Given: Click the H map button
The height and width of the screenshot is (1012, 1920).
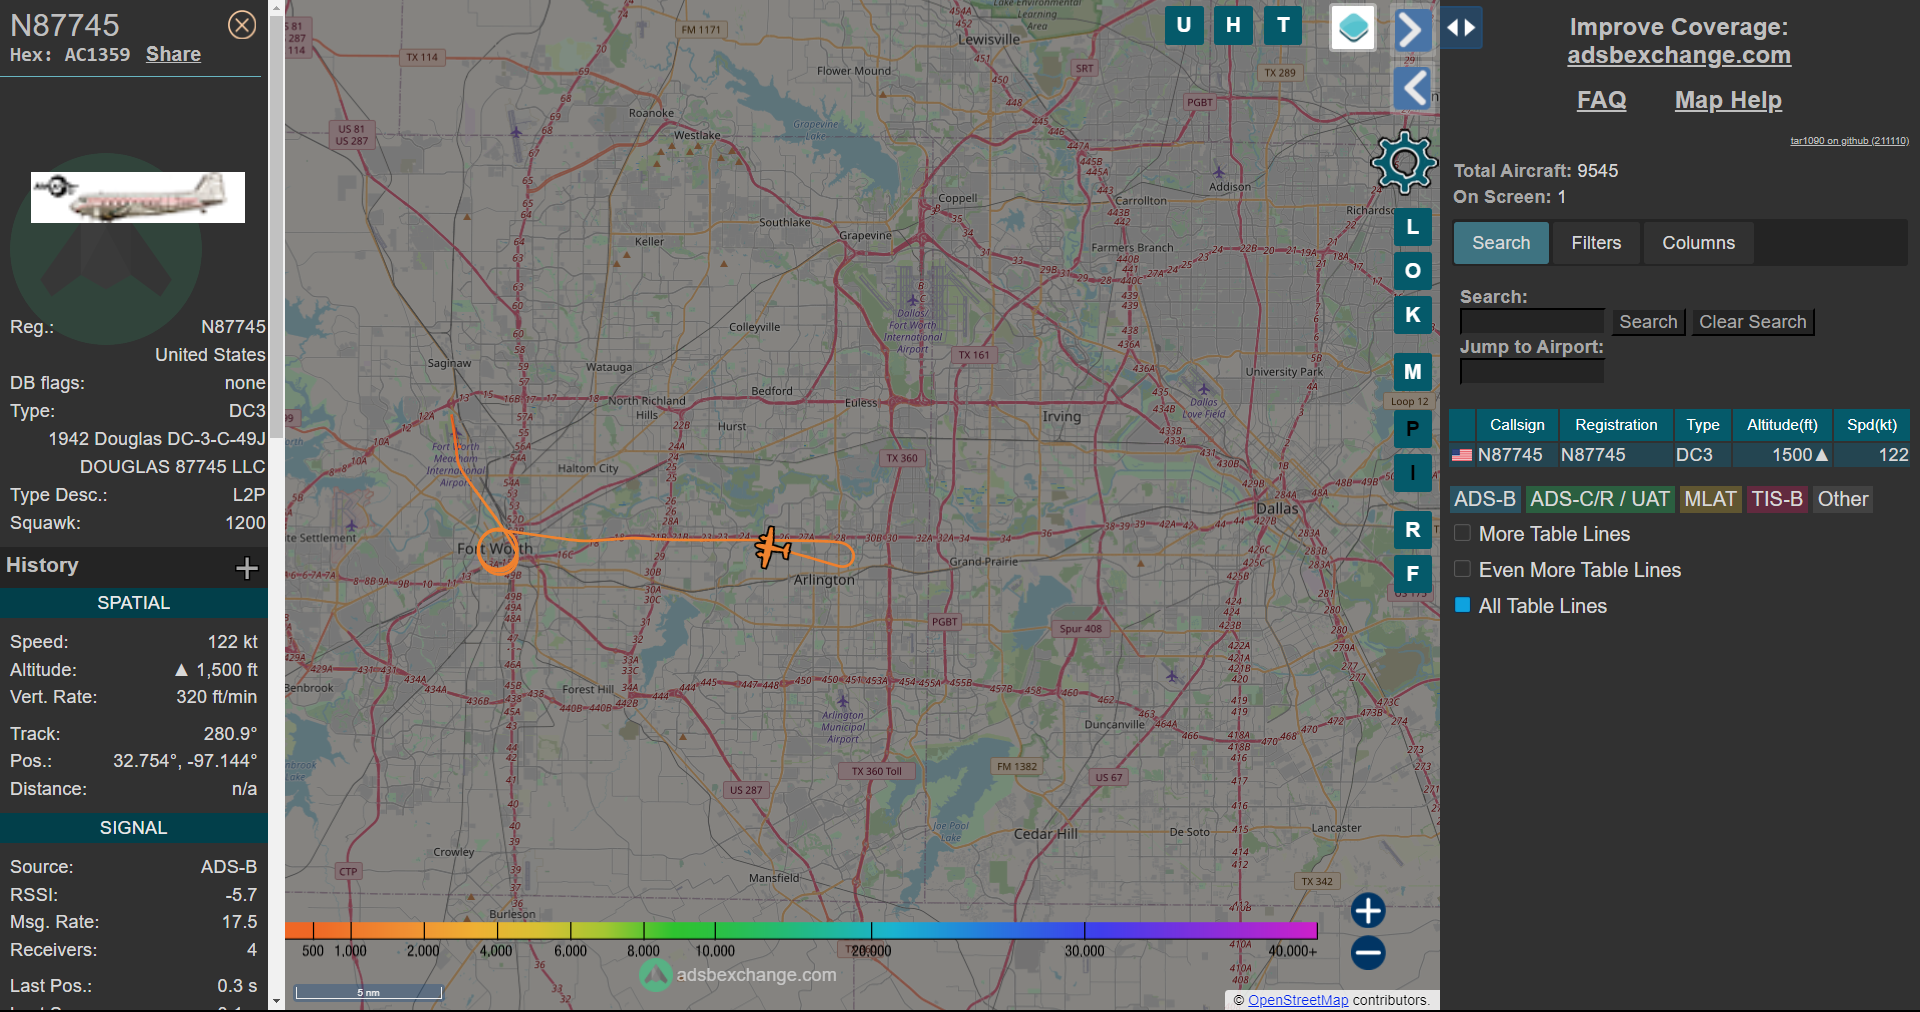Looking at the screenshot, I should click(1234, 25).
